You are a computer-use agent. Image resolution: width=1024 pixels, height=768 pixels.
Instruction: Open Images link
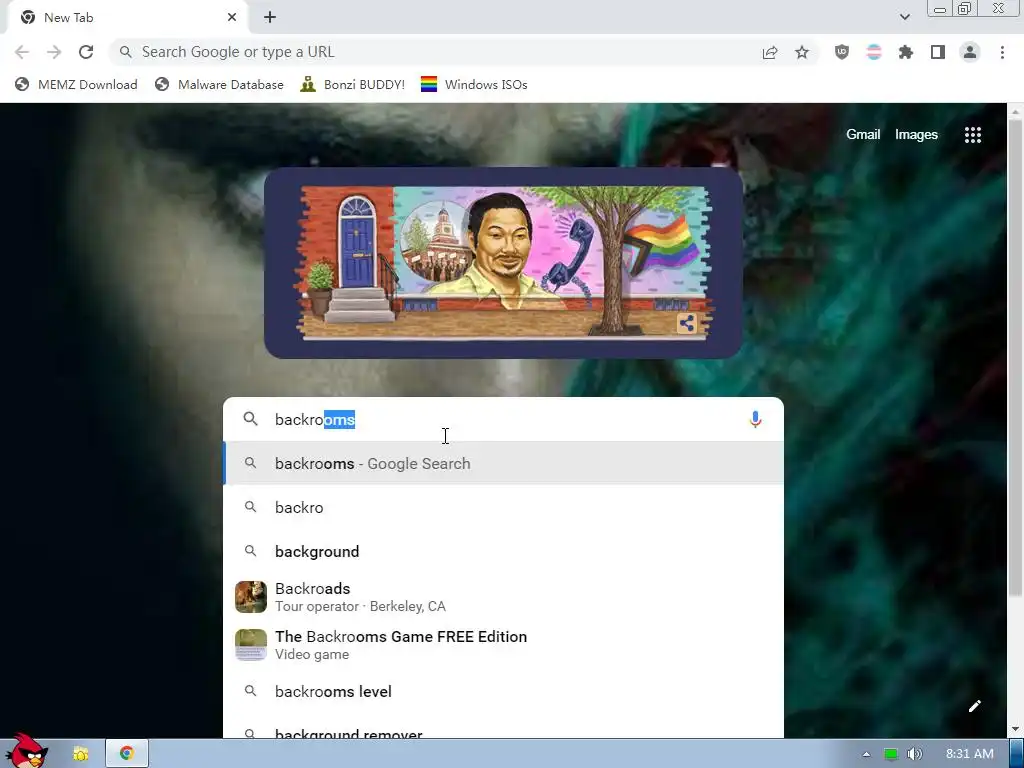point(916,135)
